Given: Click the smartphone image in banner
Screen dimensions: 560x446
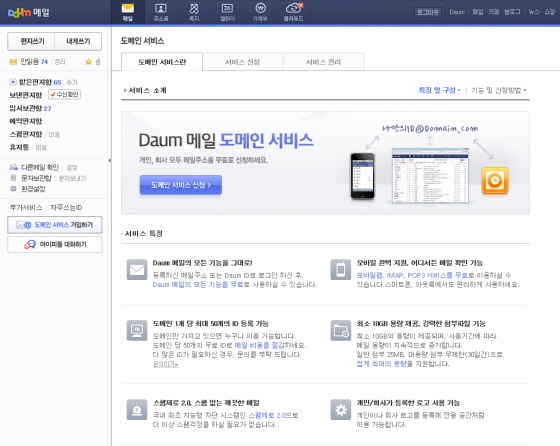Looking at the screenshot, I should [362, 175].
